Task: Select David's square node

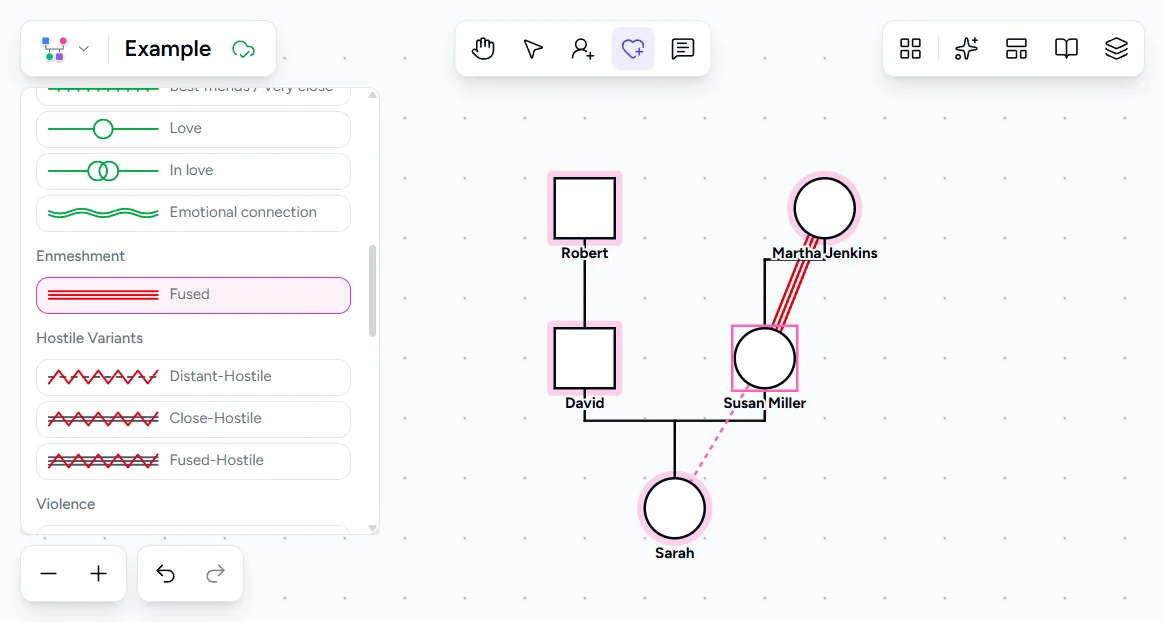Action: click(585, 358)
